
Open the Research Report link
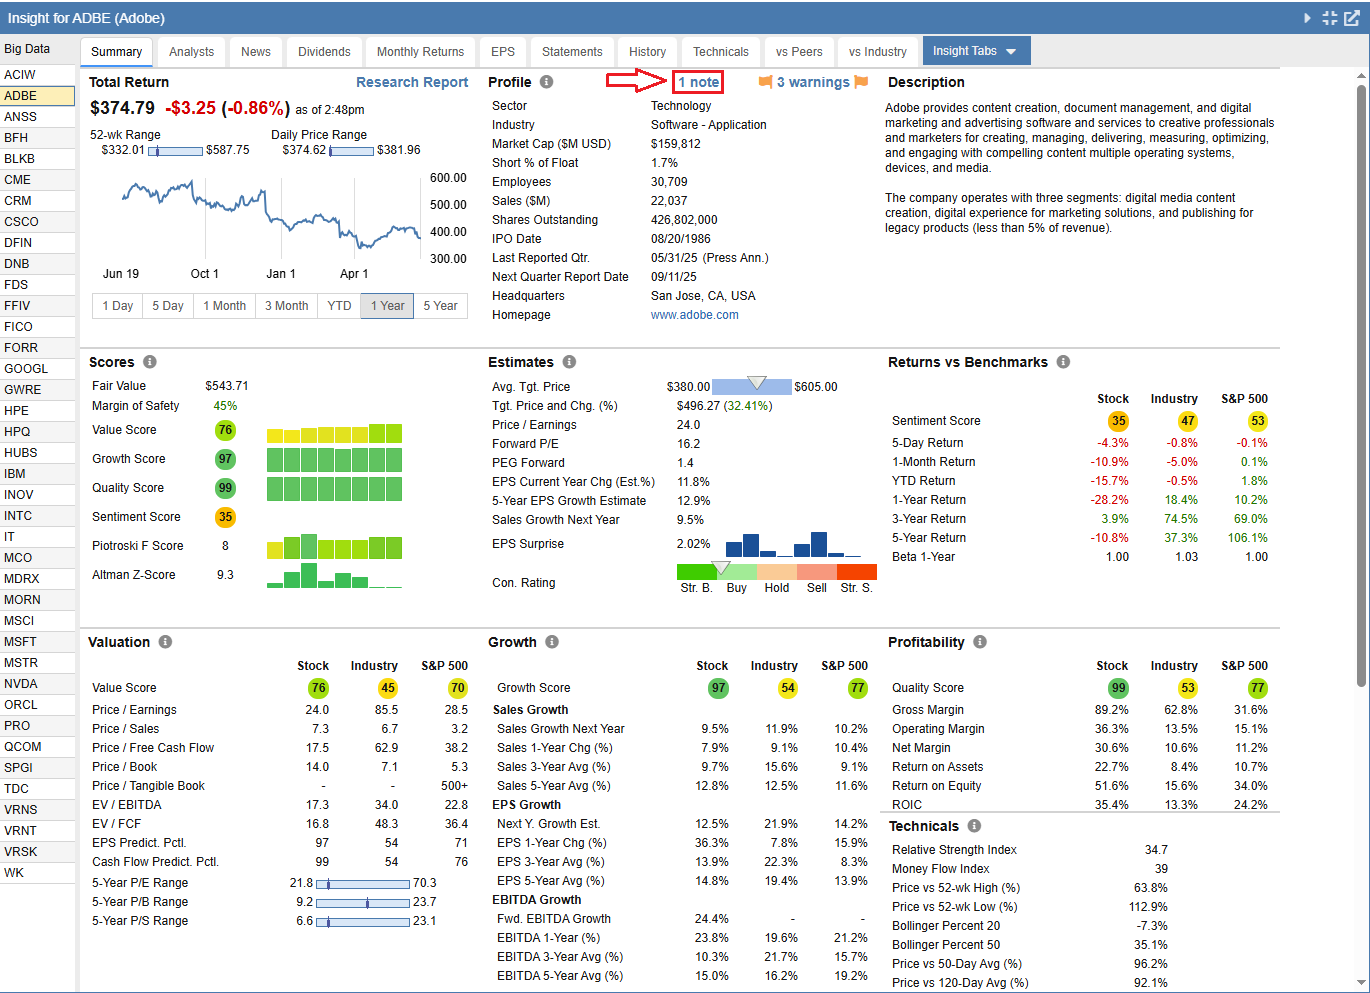click(412, 82)
